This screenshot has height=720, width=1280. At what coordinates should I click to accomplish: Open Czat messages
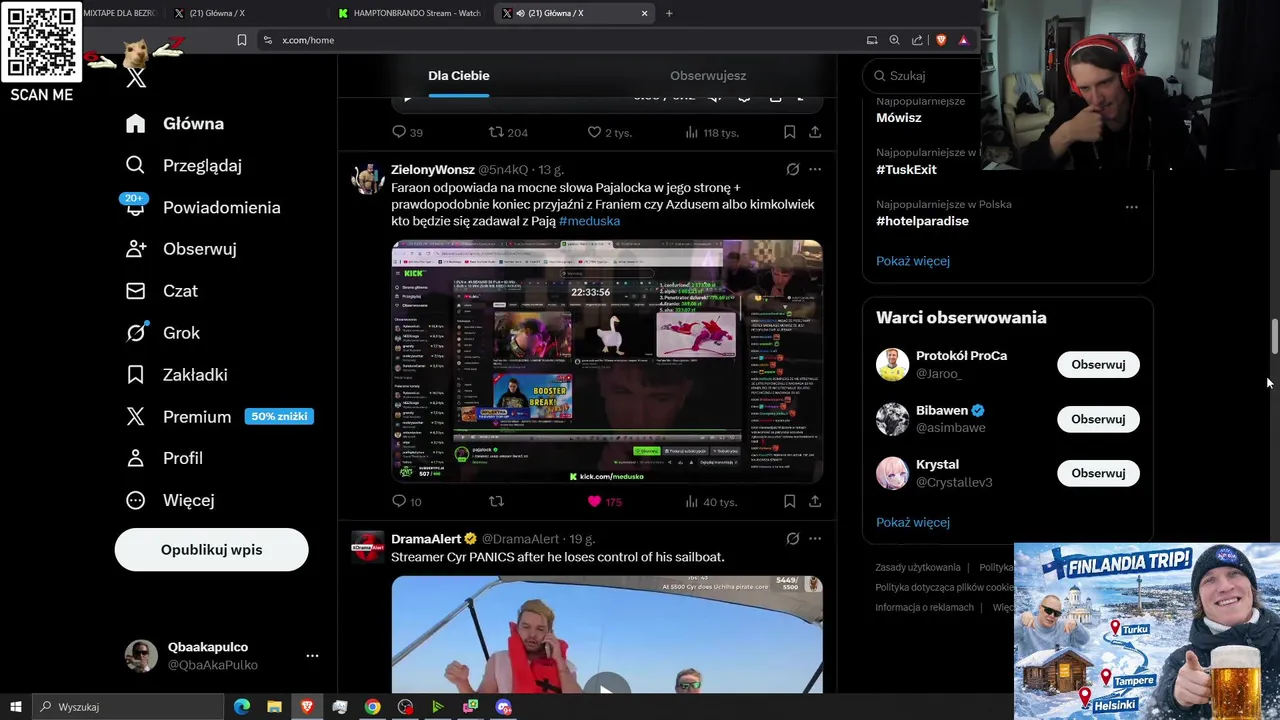(x=162, y=291)
